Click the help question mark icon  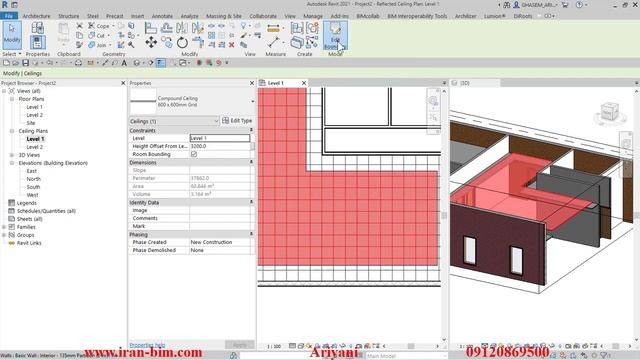click(x=579, y=5)
